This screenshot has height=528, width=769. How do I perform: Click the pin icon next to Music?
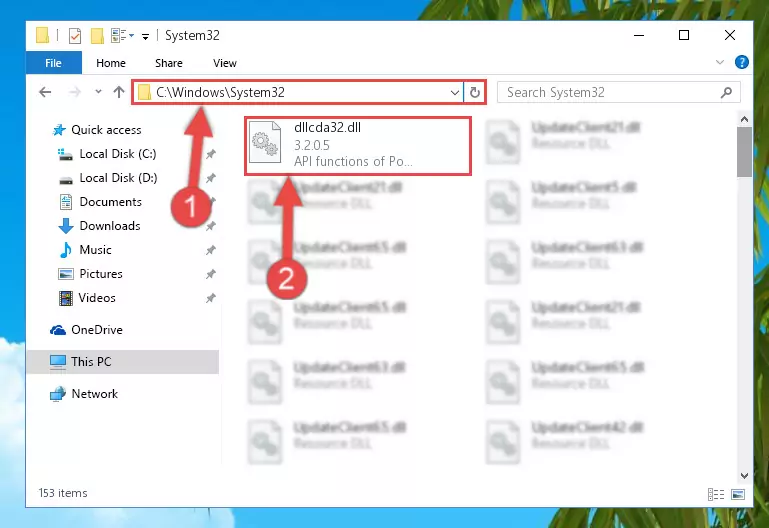click(210, 250)
